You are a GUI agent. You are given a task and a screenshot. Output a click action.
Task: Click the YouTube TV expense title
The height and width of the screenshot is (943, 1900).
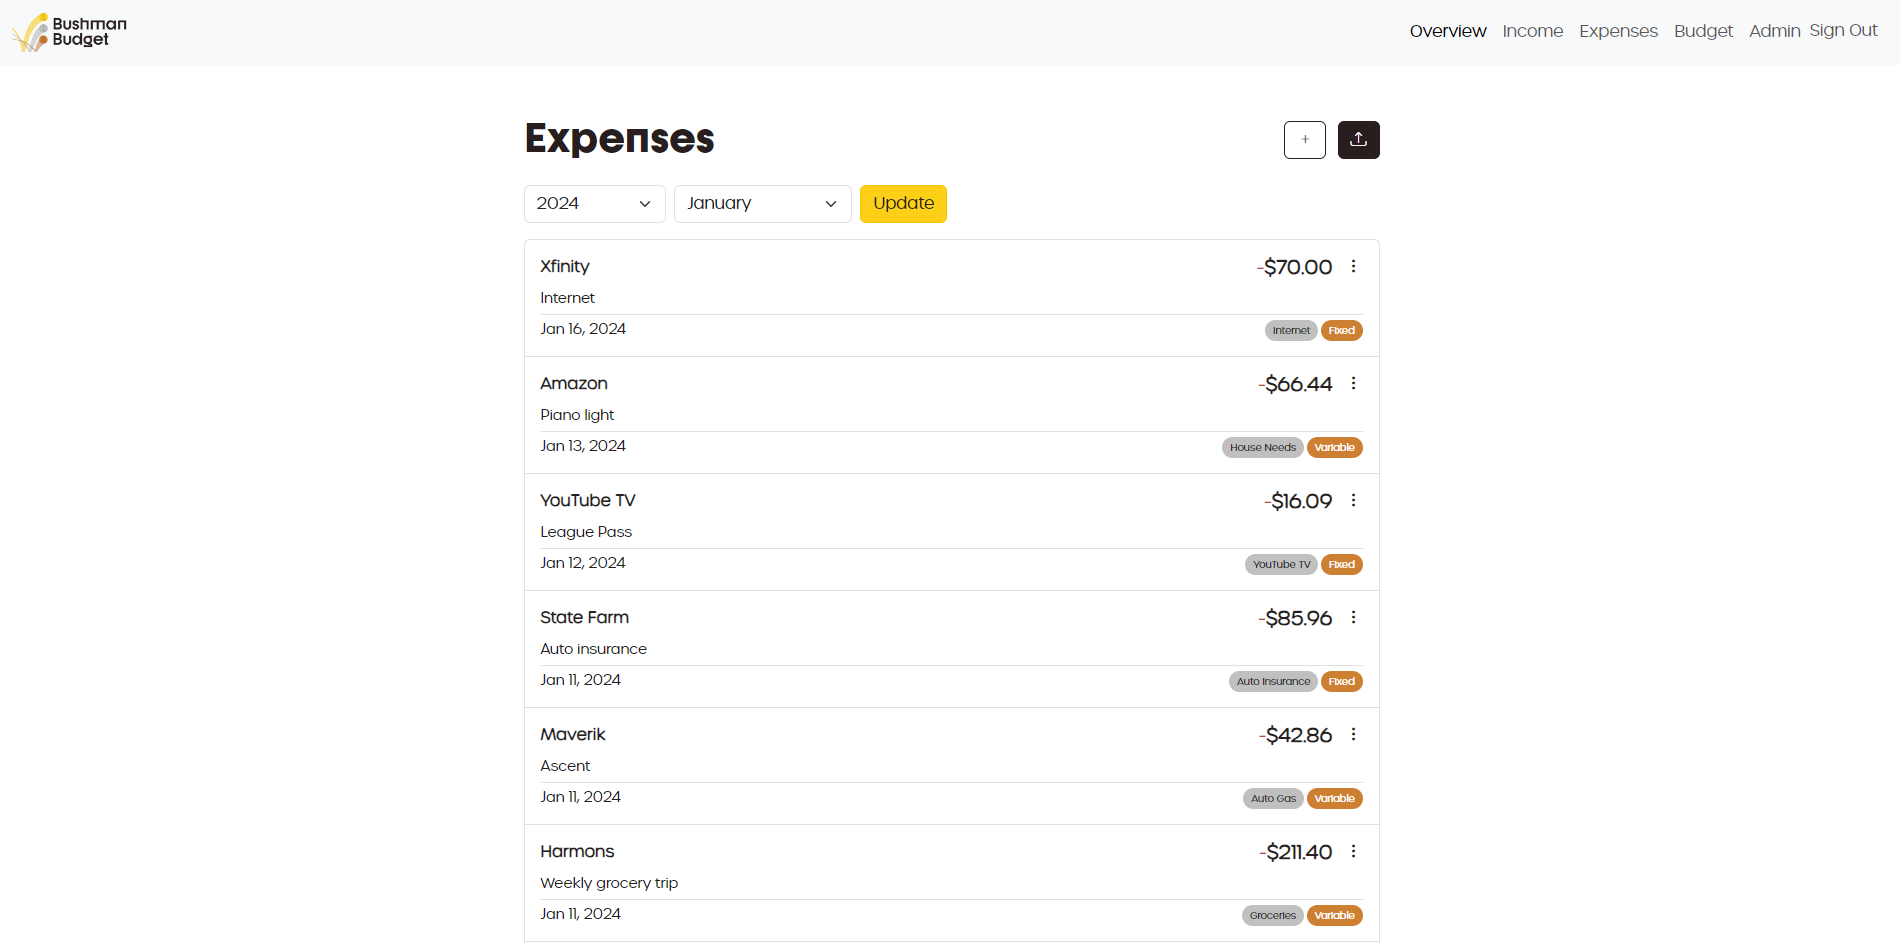pyautogui.click(x=588, y=501)
